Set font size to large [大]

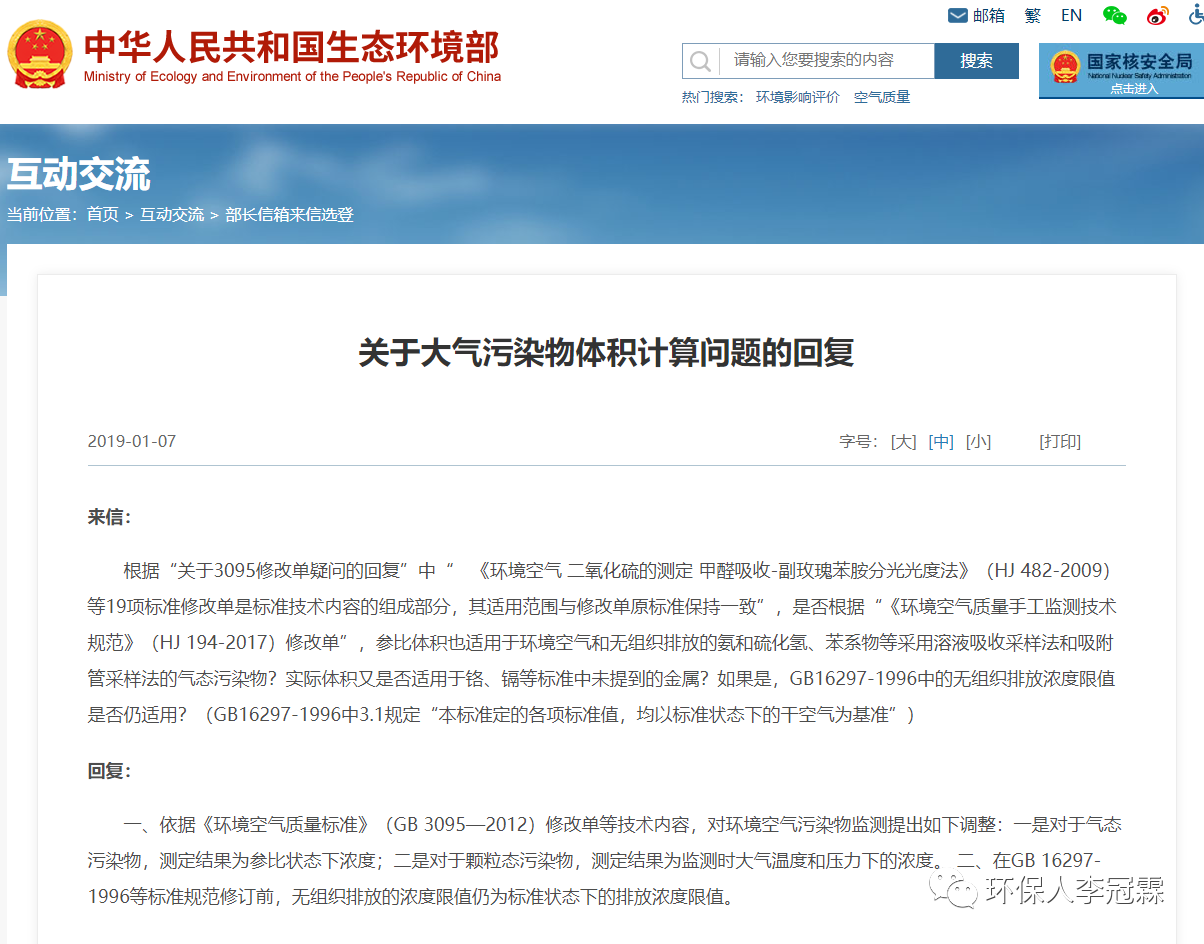[x=903, y=441]
